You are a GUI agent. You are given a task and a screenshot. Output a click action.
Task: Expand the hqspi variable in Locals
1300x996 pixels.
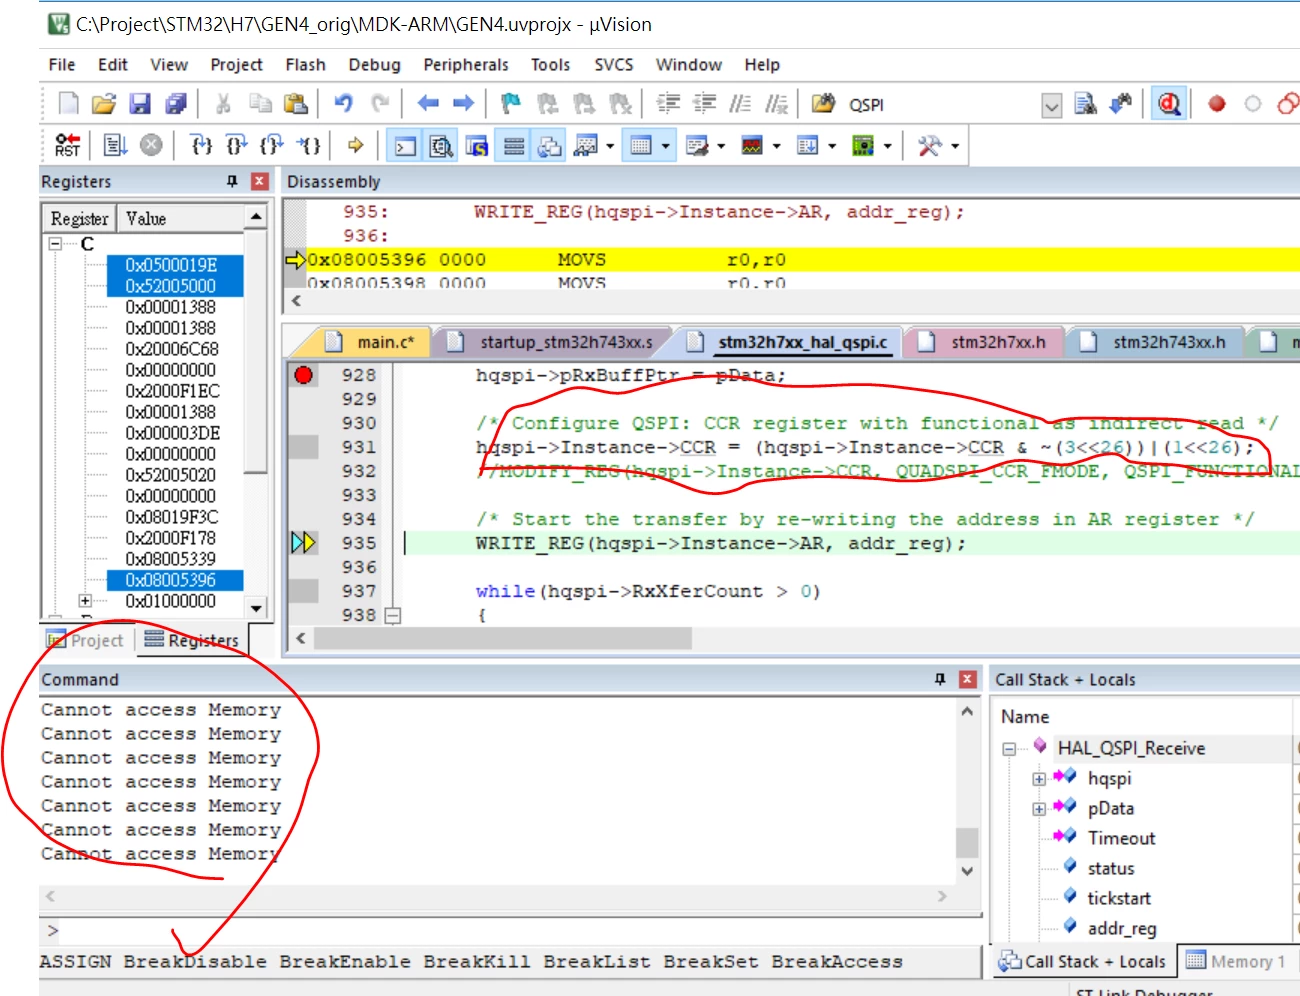1039,779
